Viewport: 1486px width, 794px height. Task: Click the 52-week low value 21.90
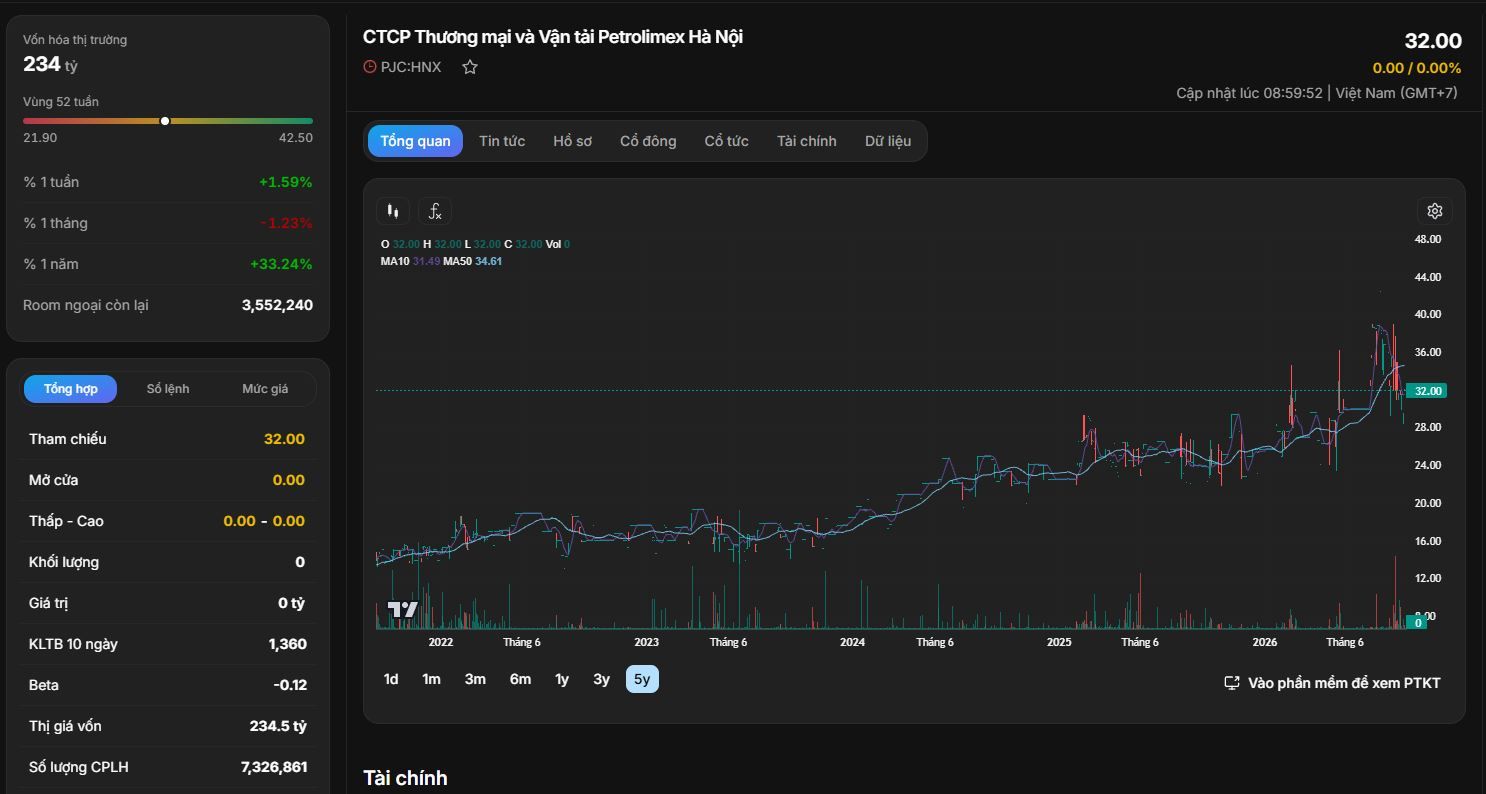[40, 138]
